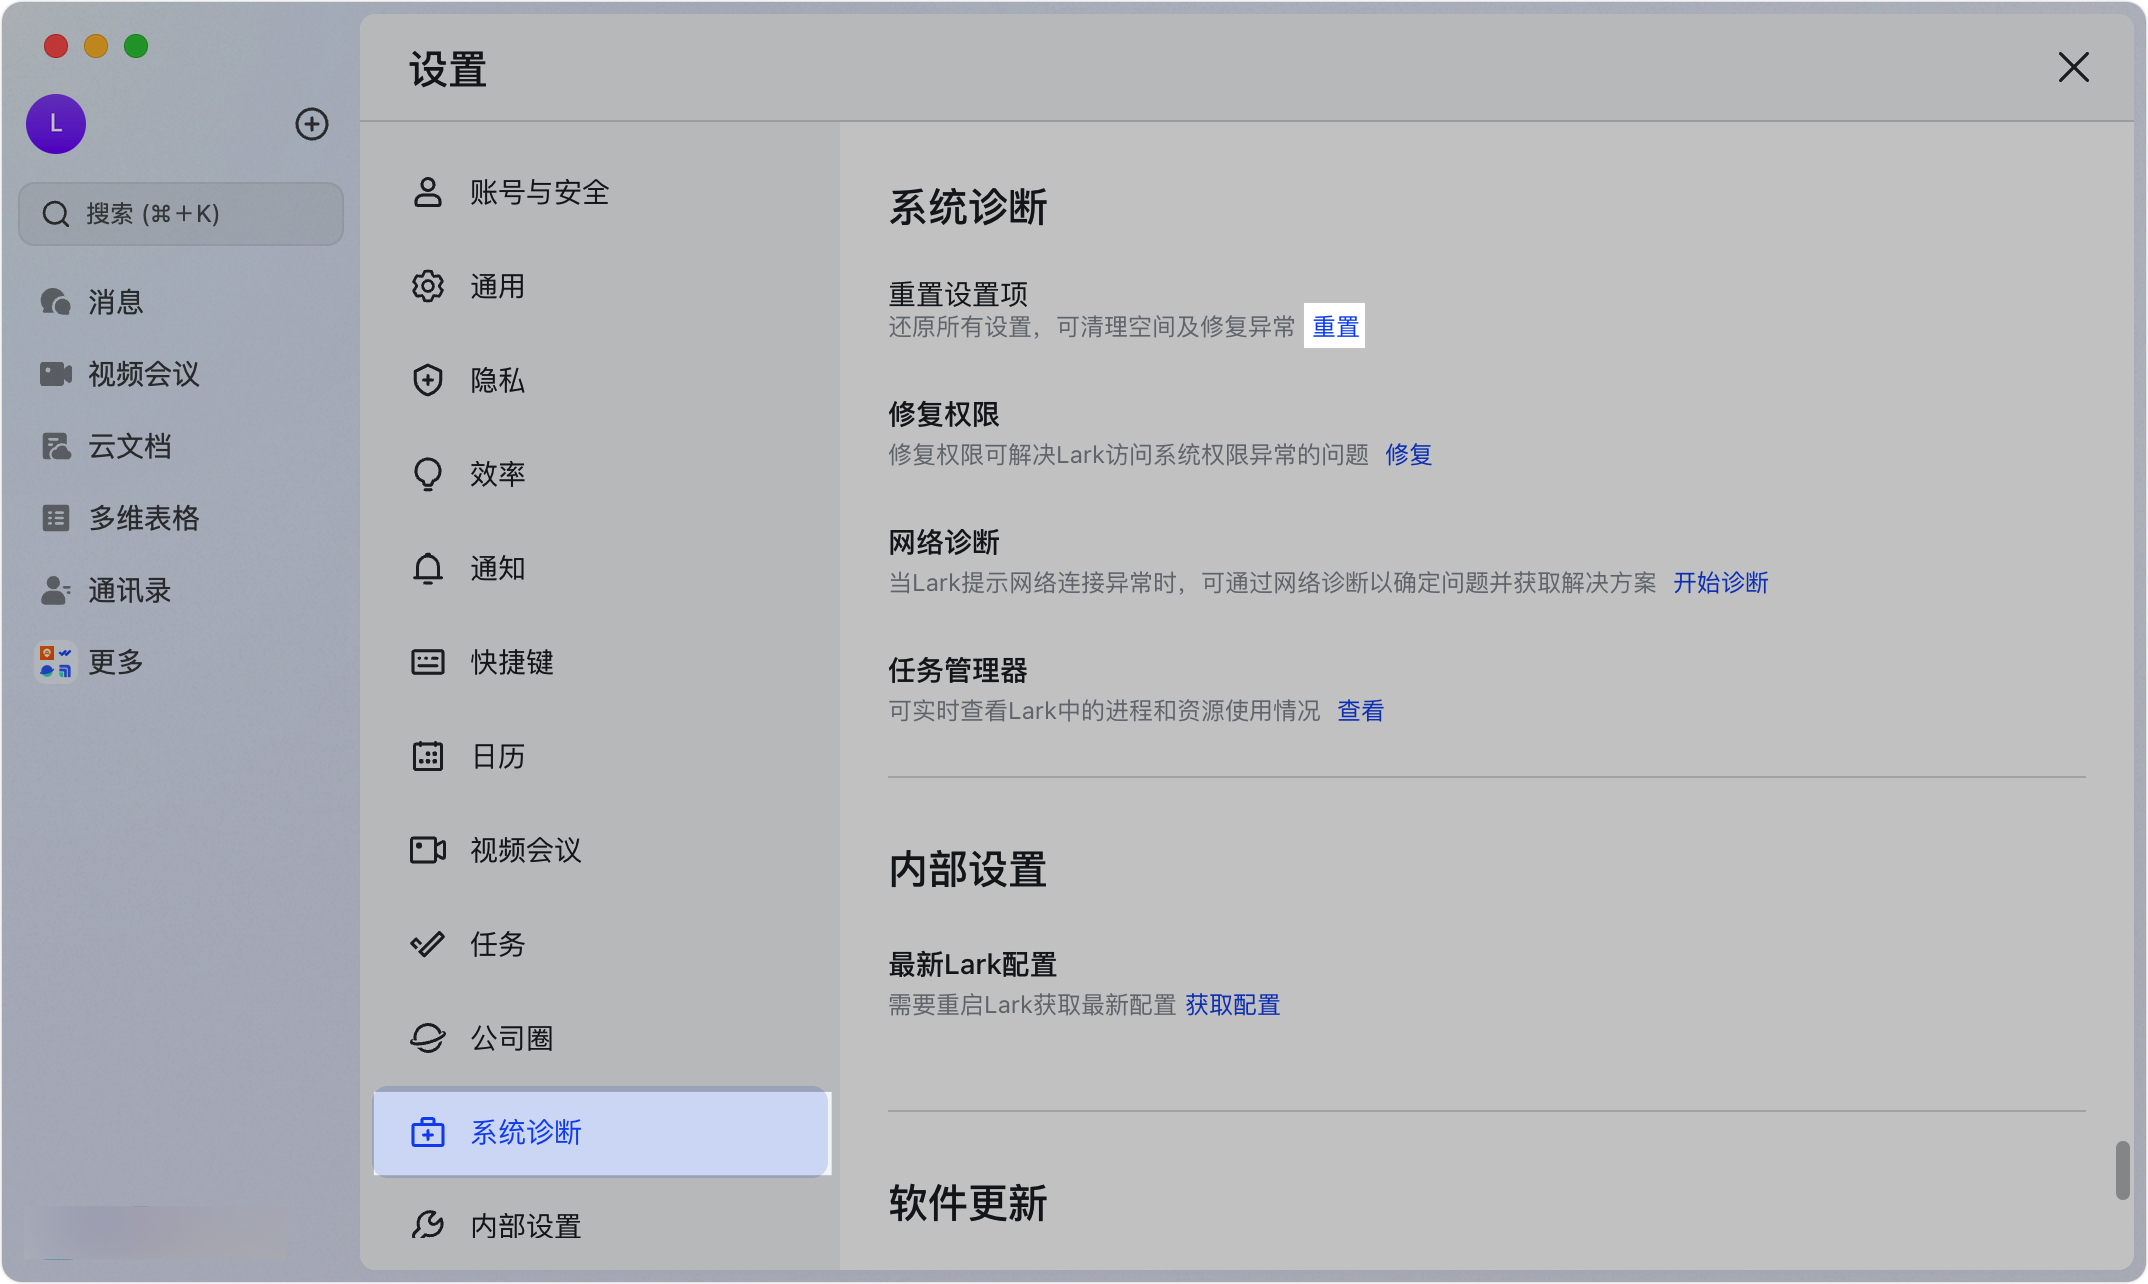Viewport: 2148px width, 1284px height.
Task: Switch to General (通用) settings
Action: click(x=497, y=286)
